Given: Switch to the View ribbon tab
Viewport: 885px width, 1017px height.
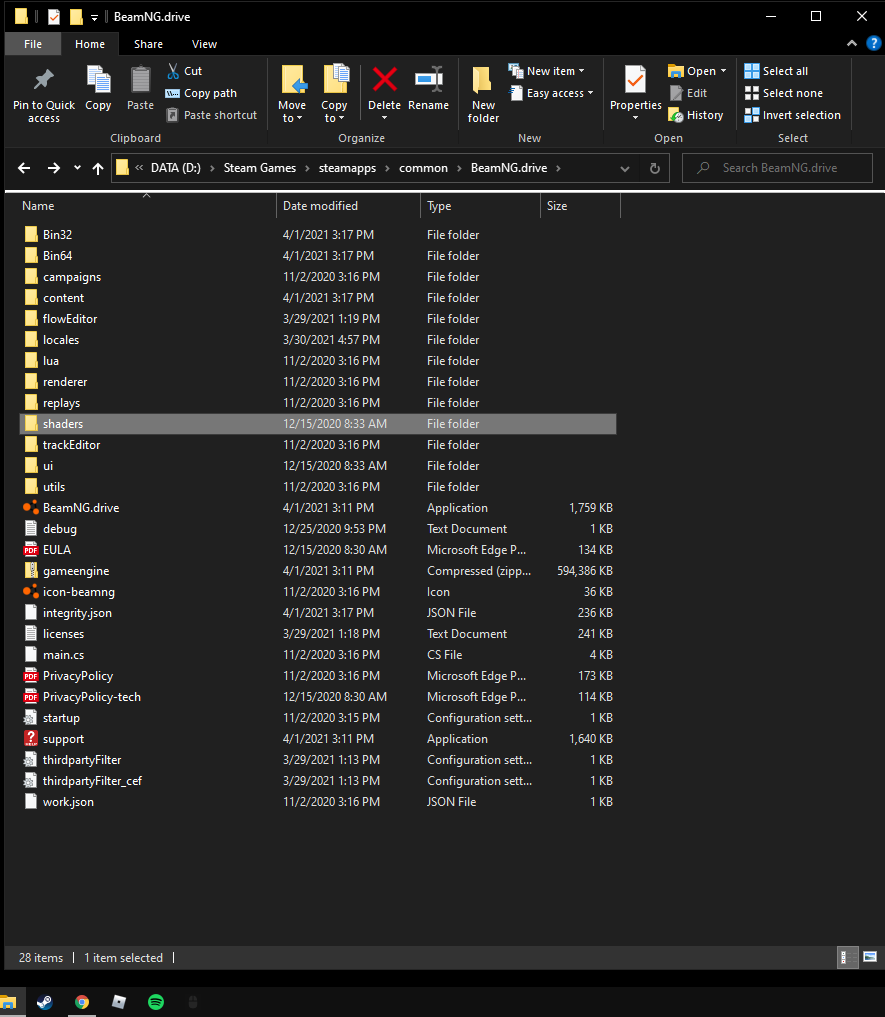Looking at the screenshot, I should [204, 44].
